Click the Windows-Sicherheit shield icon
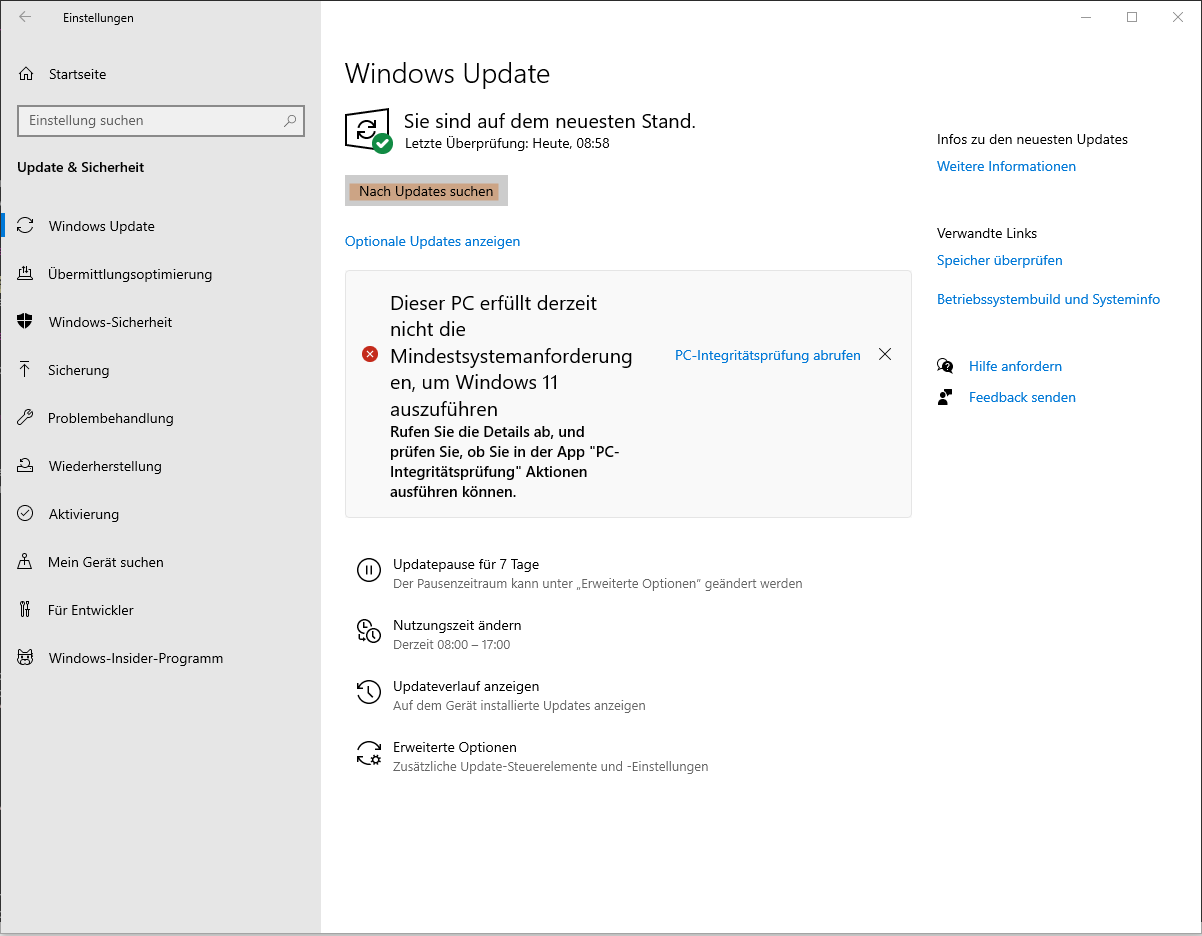Viewport: 1202px width, 936px height. (x=26, y=322)
